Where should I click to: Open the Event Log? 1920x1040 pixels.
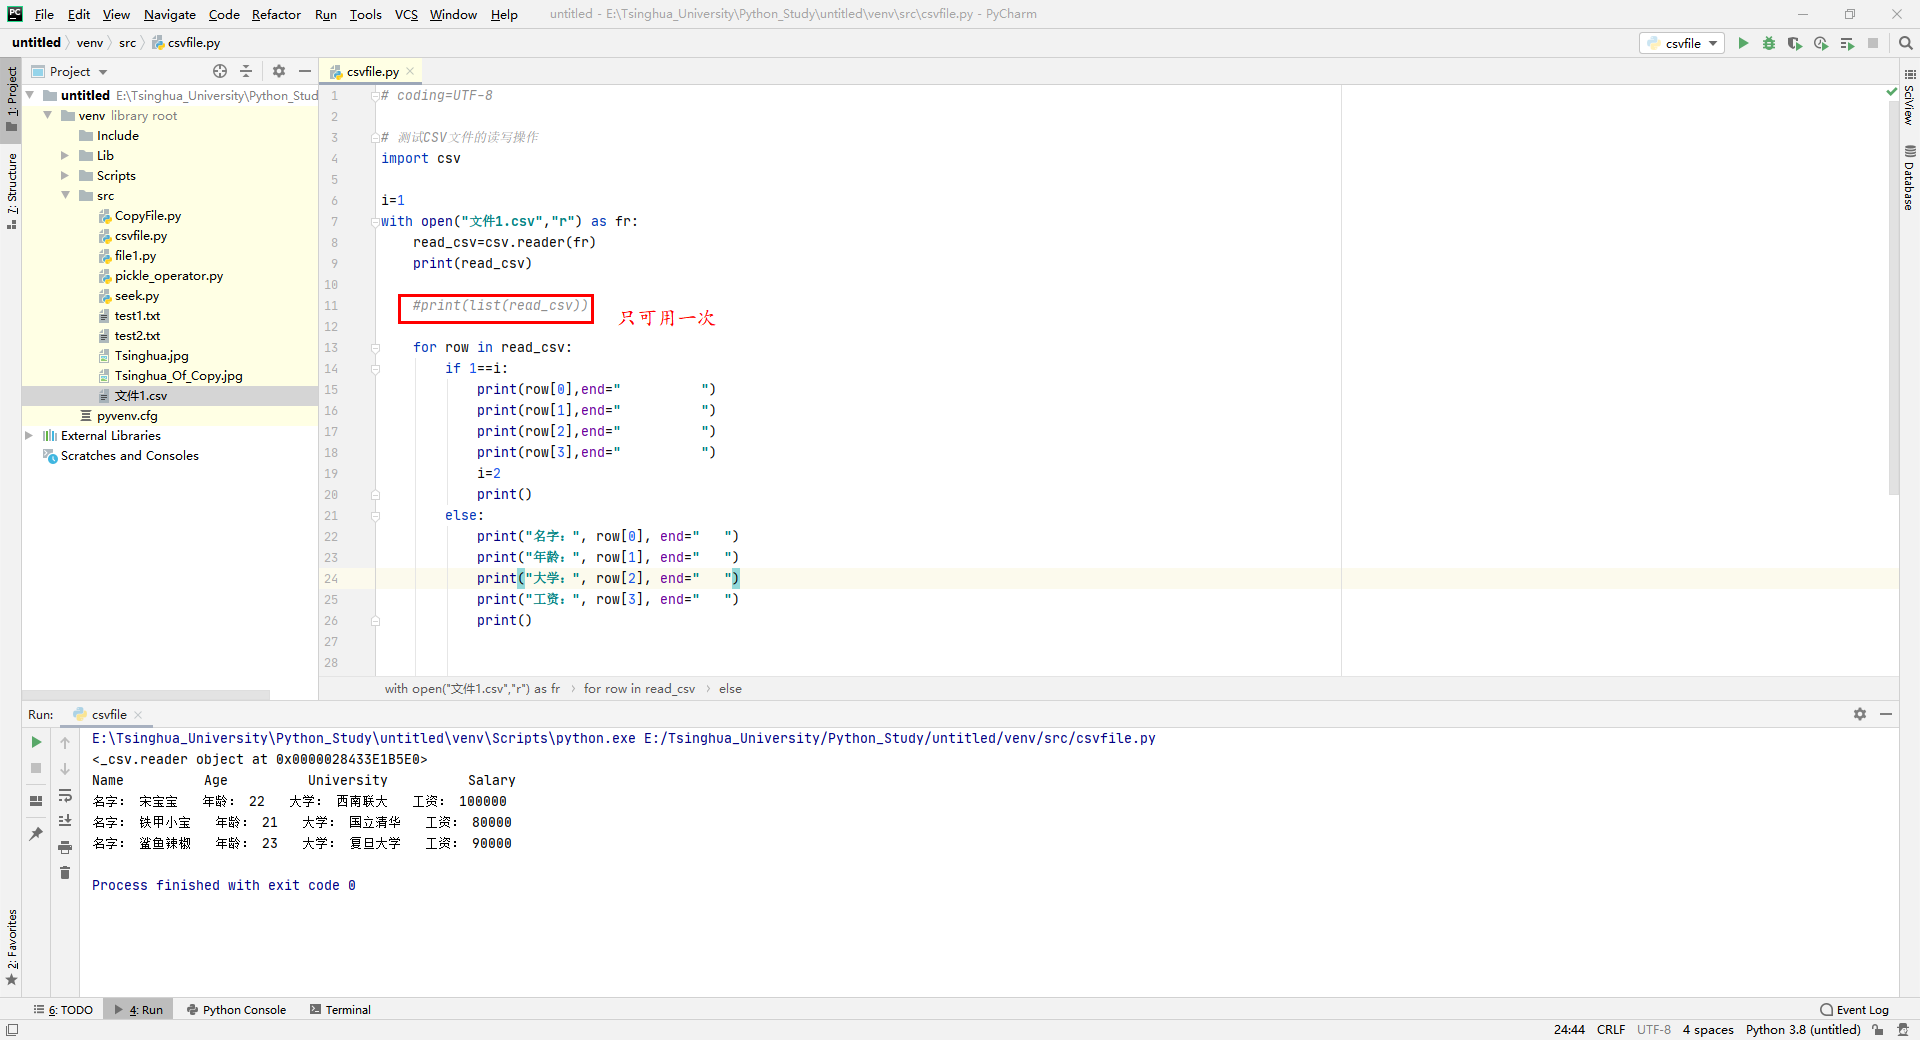(1855, 1010)
